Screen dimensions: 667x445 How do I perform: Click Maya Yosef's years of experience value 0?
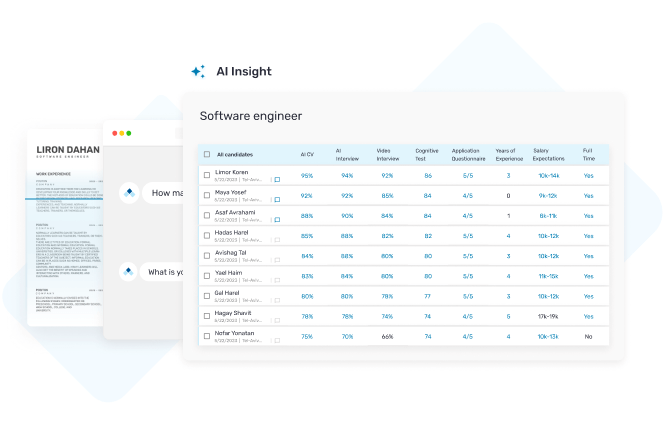[508, 196]
